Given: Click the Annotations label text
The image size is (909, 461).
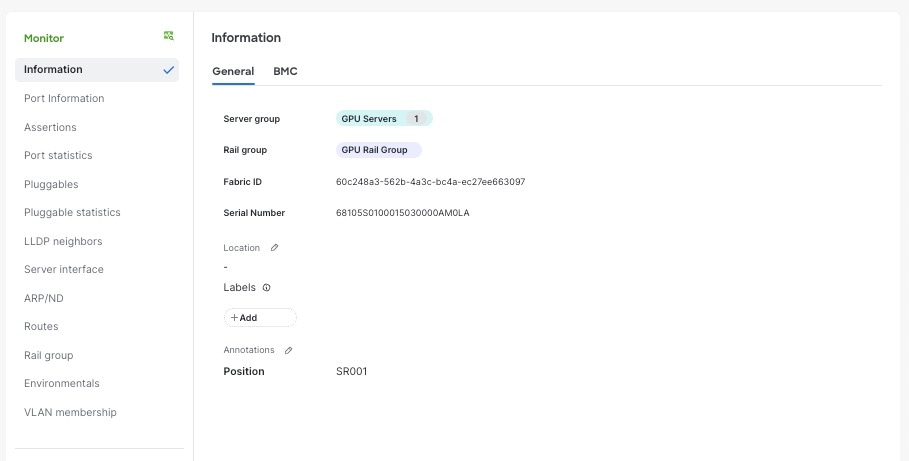Looking at the screenshot, I should [x=249, y=350].
